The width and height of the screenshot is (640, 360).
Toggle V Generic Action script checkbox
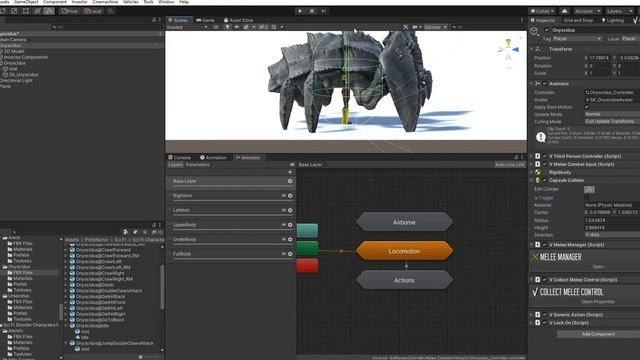[x=544, y=315]
